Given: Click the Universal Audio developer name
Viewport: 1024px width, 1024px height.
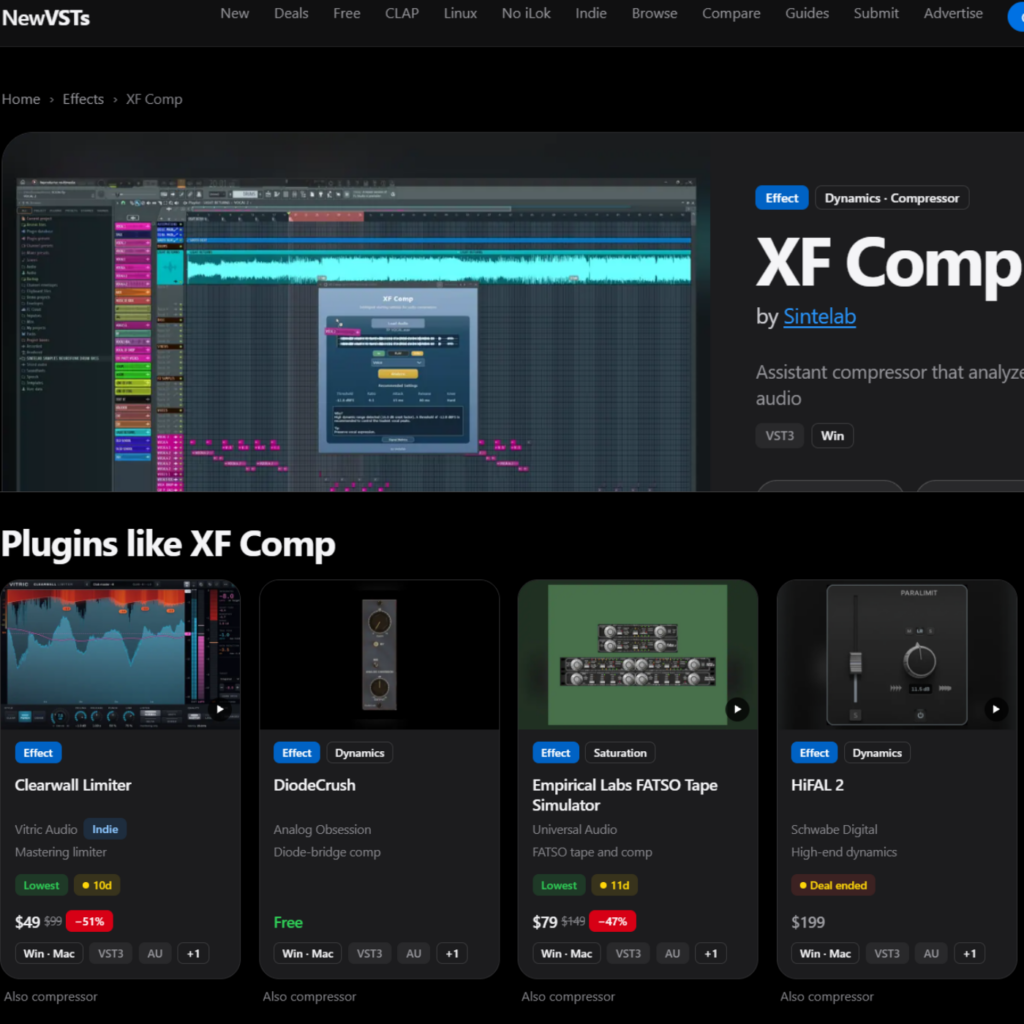Looking at the screenshot, I should coord(574,829).
